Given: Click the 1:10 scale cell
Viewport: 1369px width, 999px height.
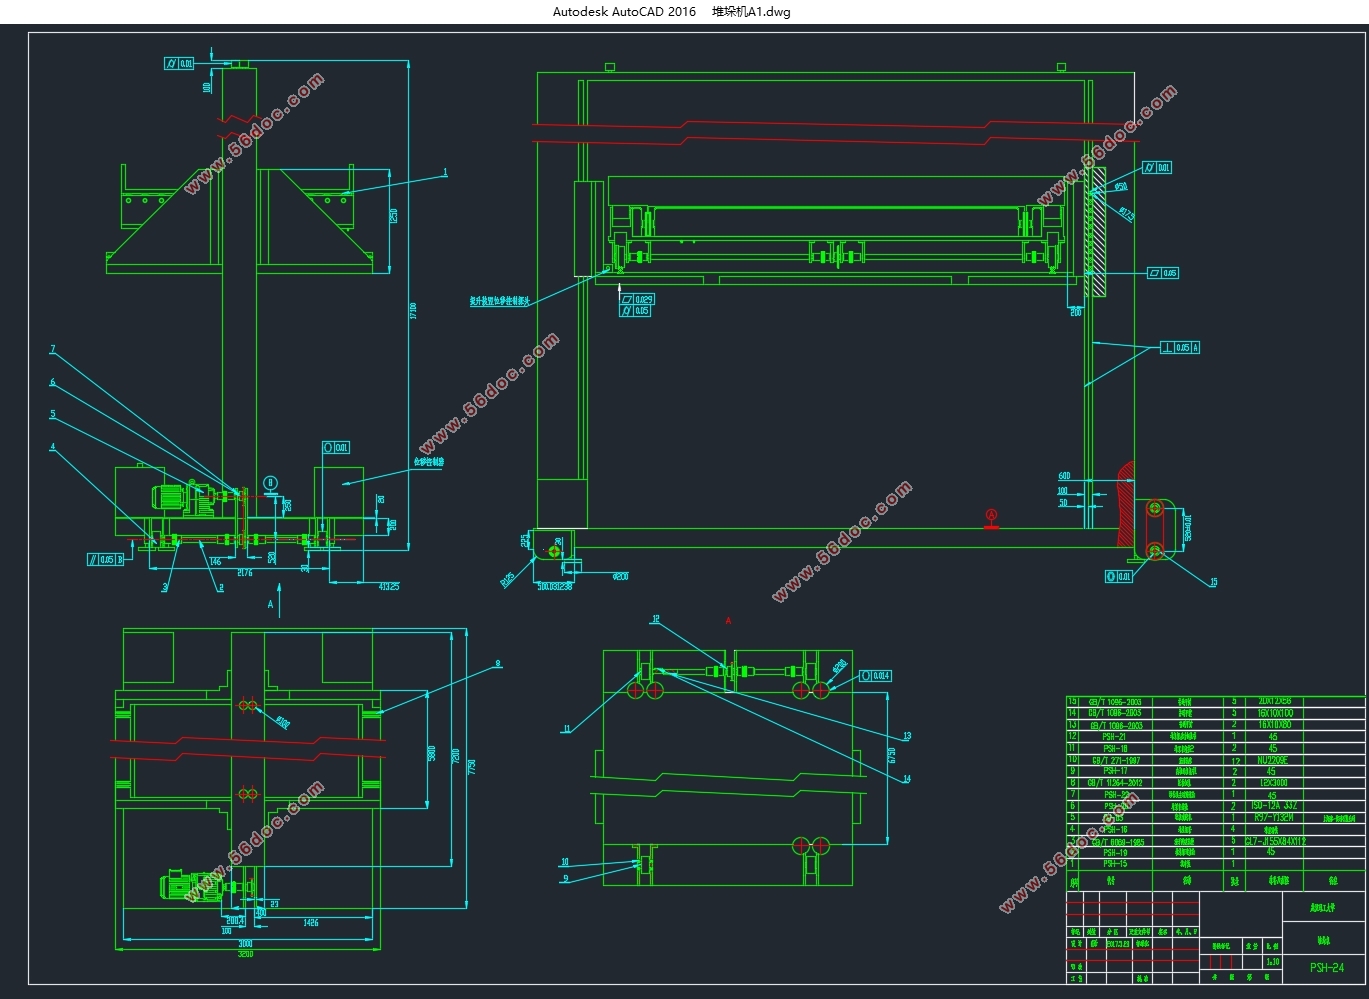Looking at the screenshot, I should [x=1273, y=962].
